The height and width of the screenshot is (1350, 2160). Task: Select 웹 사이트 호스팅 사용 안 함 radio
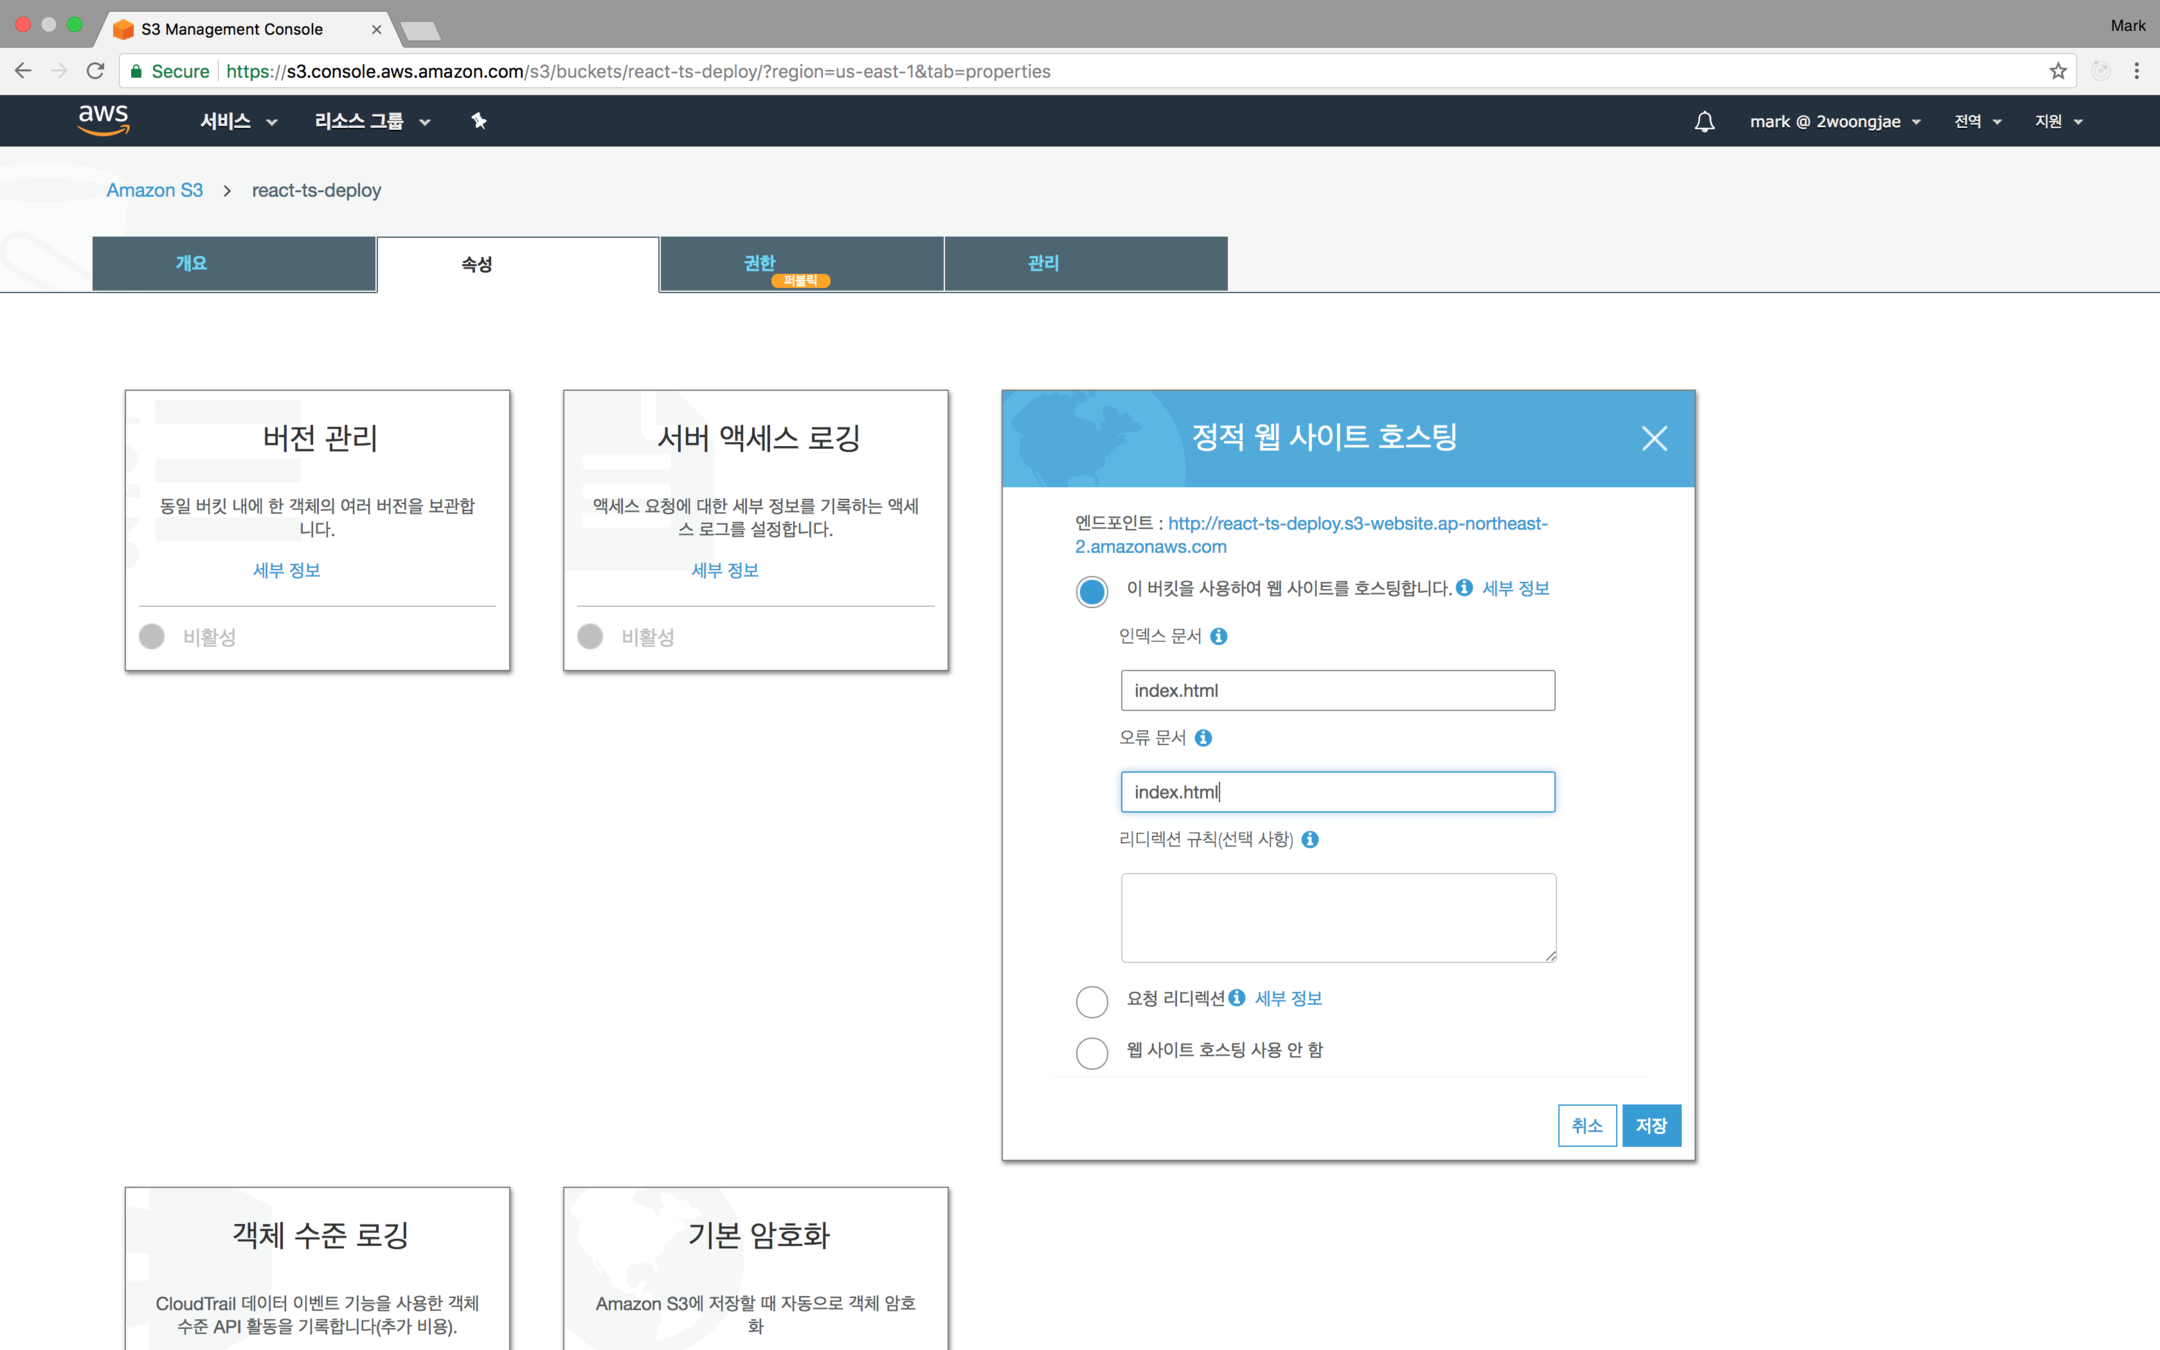coord(1091,1052)
